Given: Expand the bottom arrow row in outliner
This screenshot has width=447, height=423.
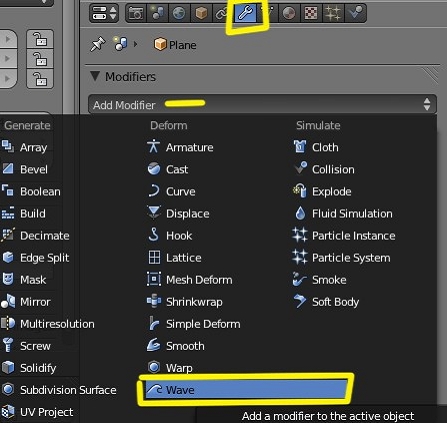Looking at the screenshot, I should [x=7, y=79].
